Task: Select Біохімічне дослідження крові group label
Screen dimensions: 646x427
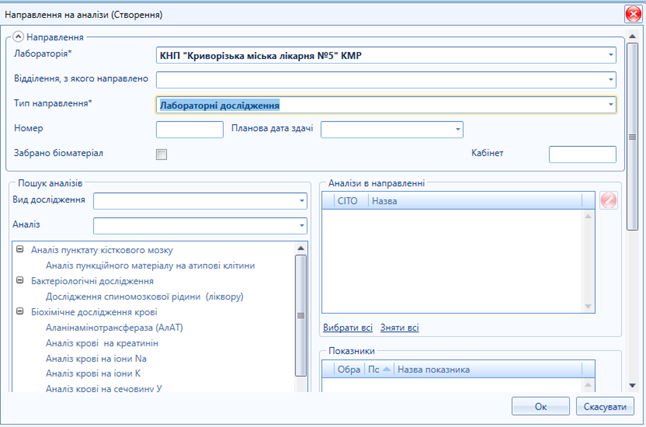Action: coord(94,312)
